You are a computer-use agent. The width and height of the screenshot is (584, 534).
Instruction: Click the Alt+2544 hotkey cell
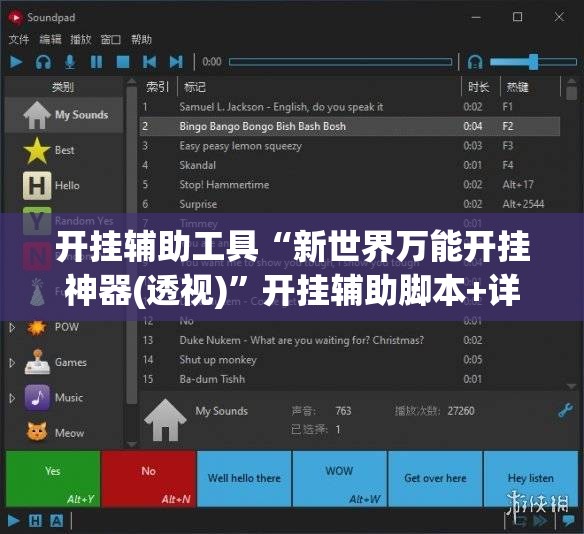point(523,204)
